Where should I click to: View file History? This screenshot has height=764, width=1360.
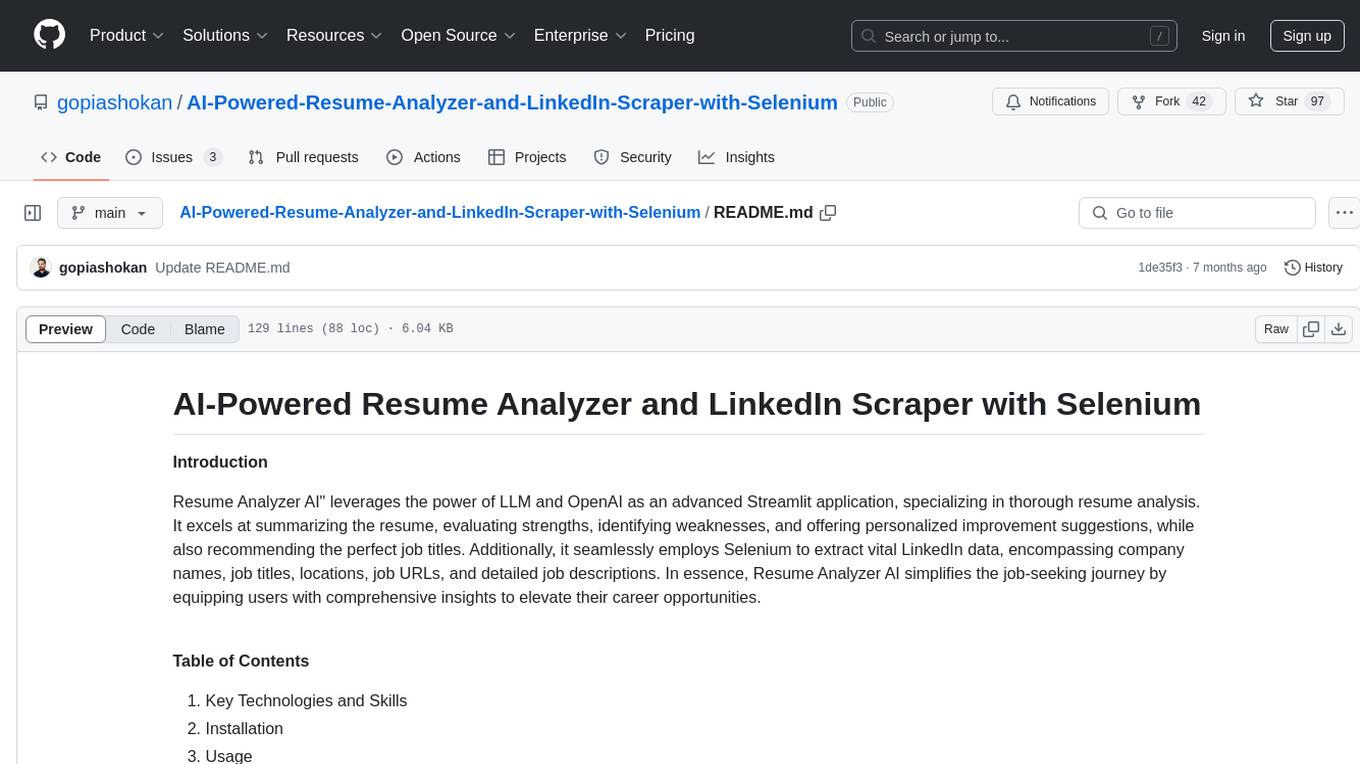pos(1313,268)
